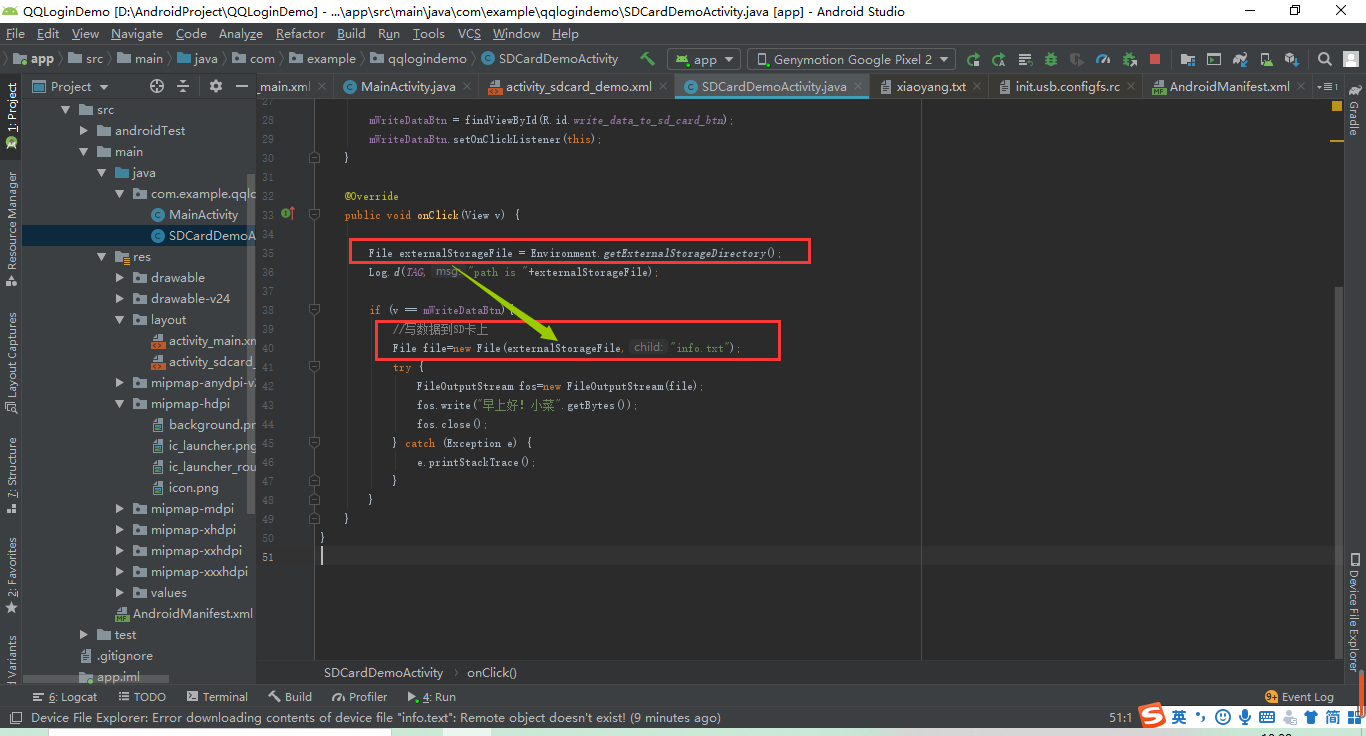Close the SDCardDemoActivity.java tab

point(859,87)
